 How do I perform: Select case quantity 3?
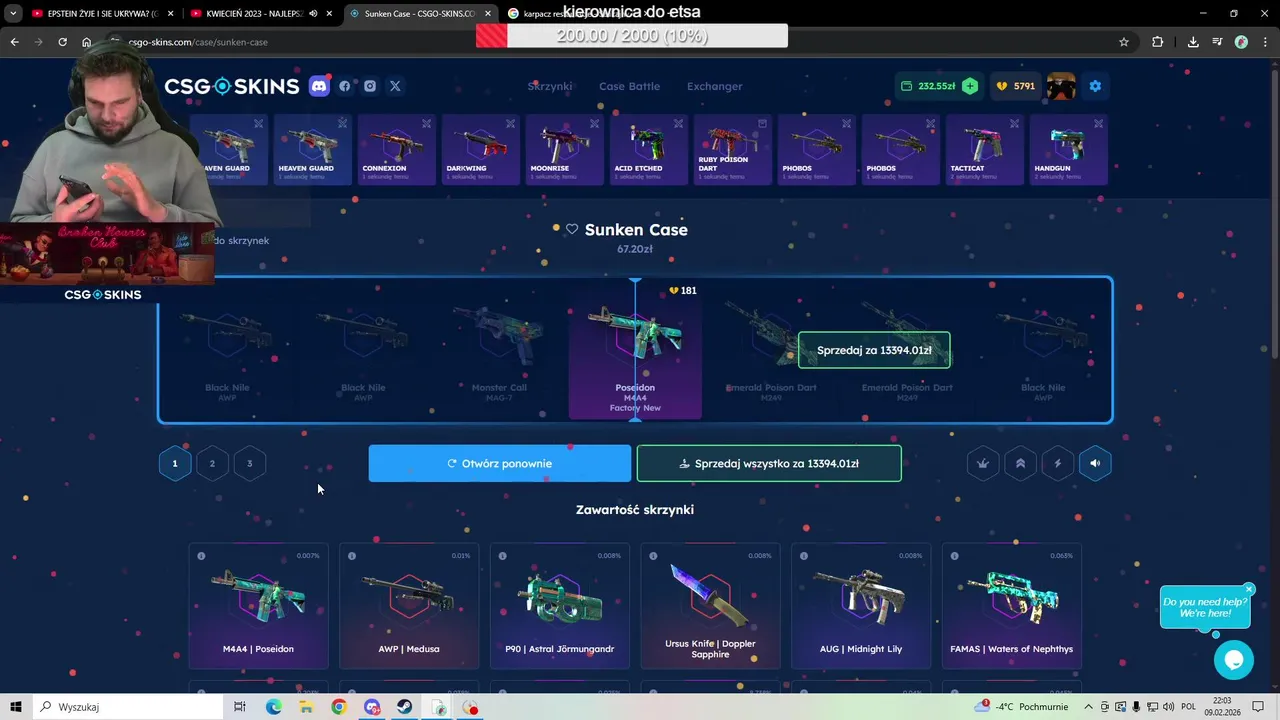250,463
